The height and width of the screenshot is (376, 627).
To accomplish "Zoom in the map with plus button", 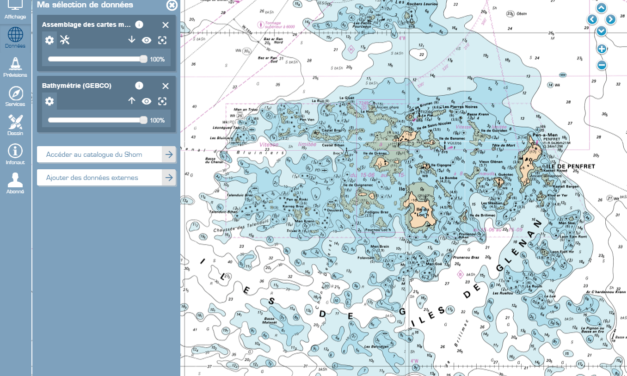I will (602, 49).
